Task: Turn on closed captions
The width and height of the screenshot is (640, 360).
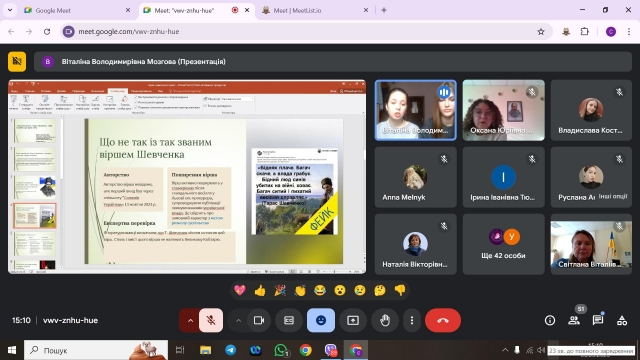Action: [289, 320]
